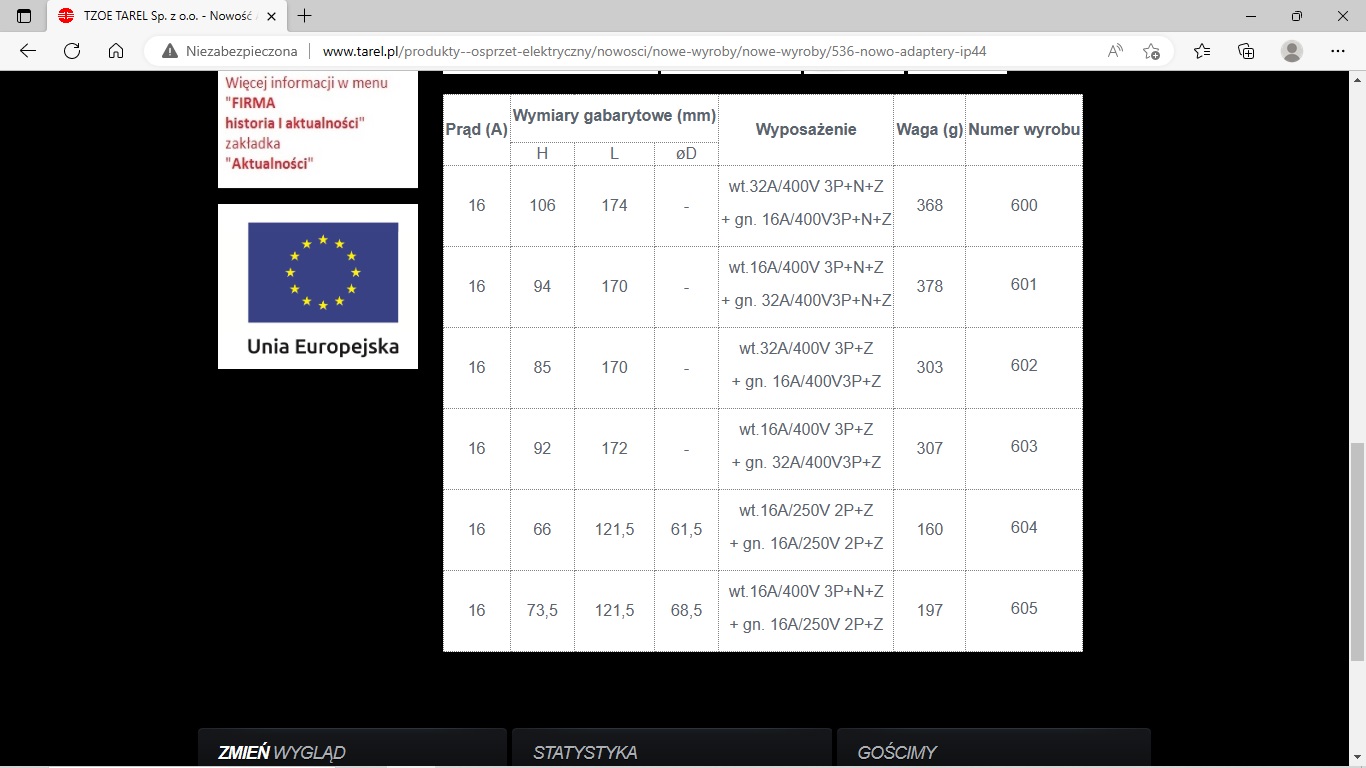This screenshot has height=768, width=1366.
Task: Click the GOŚCIMY panel header
Action: [897, 752]
